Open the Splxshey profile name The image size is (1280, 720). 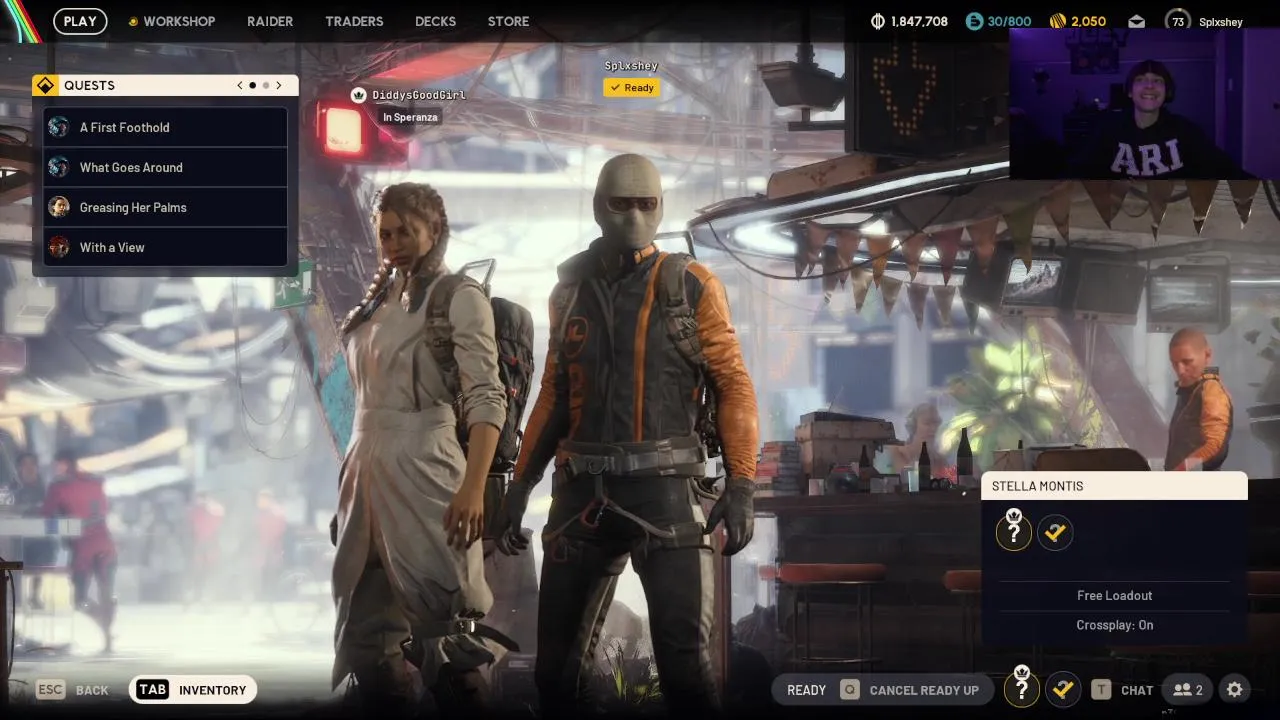click(1221, 22)
